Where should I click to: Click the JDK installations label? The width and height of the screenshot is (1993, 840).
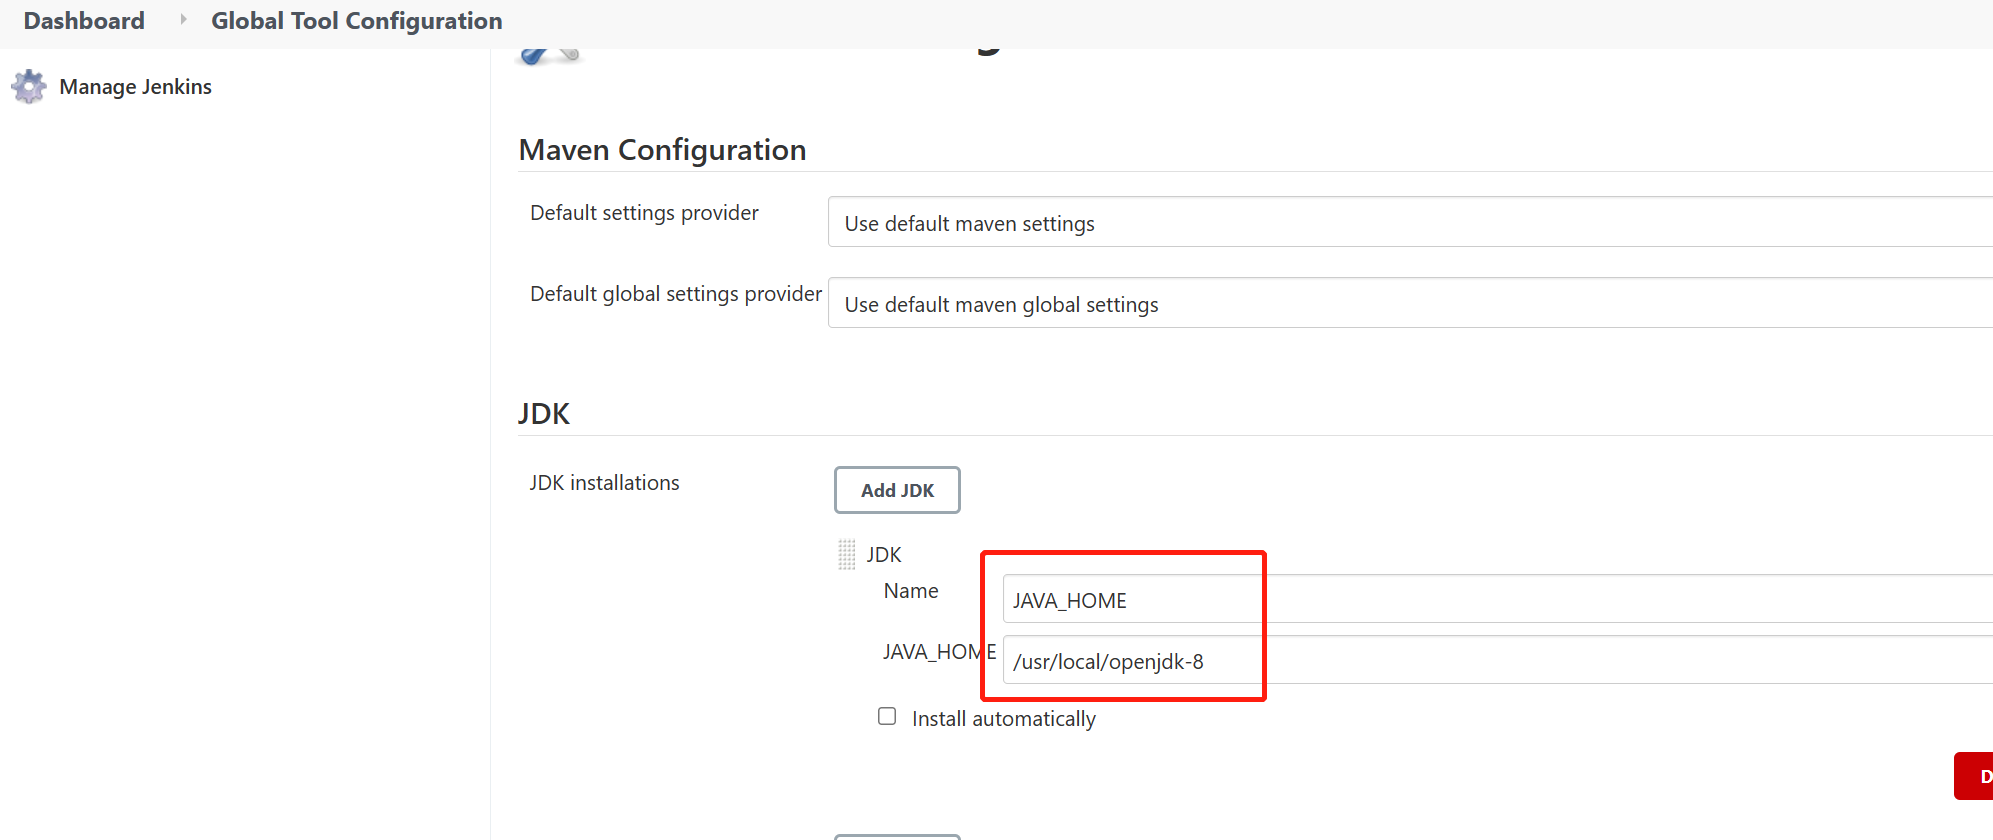(x=604, y=483)
